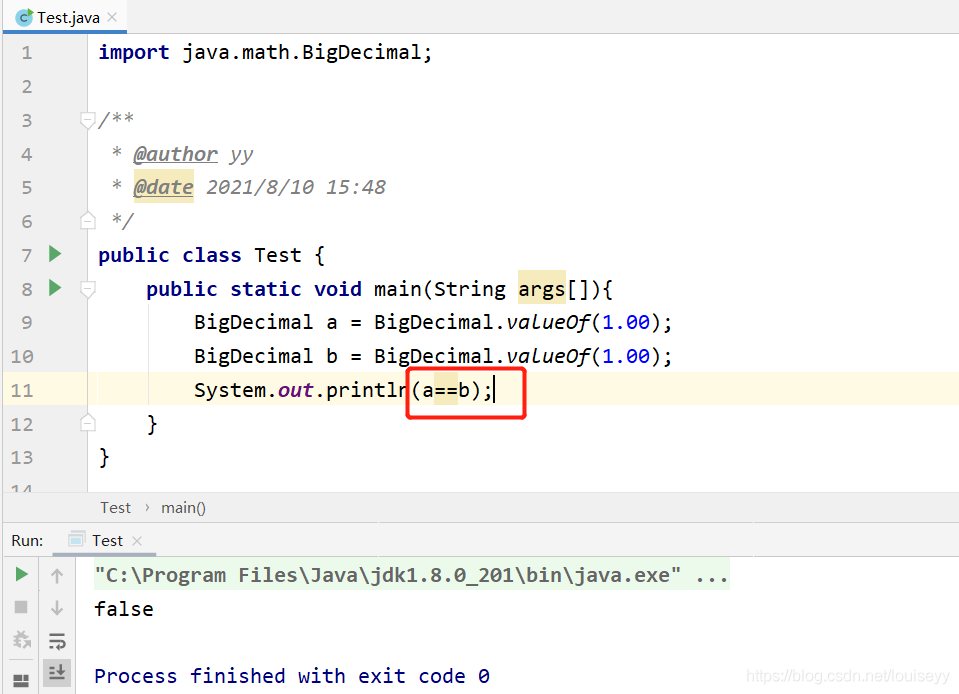Click the args parameter in main
Viewport: 959px width, 694px height.
click(x=541, y=289)
